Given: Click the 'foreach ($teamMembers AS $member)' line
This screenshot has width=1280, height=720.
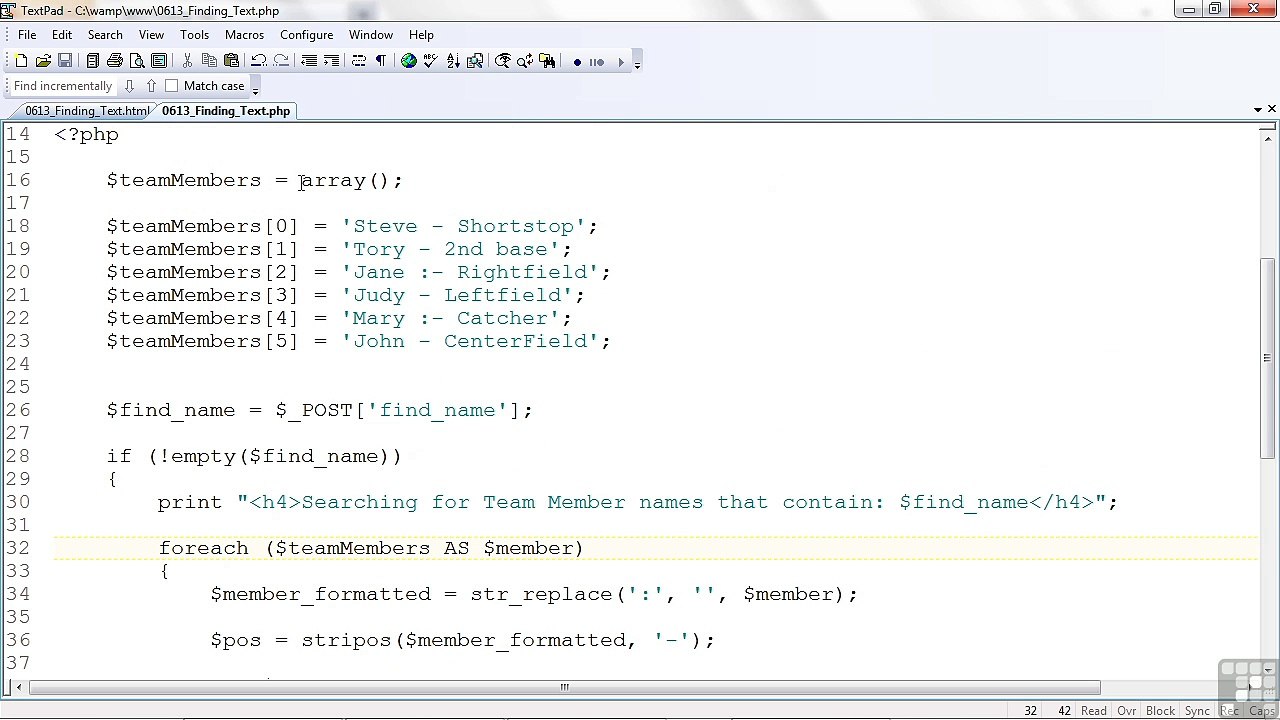Looking at the screenshot, I should (371, 548).
